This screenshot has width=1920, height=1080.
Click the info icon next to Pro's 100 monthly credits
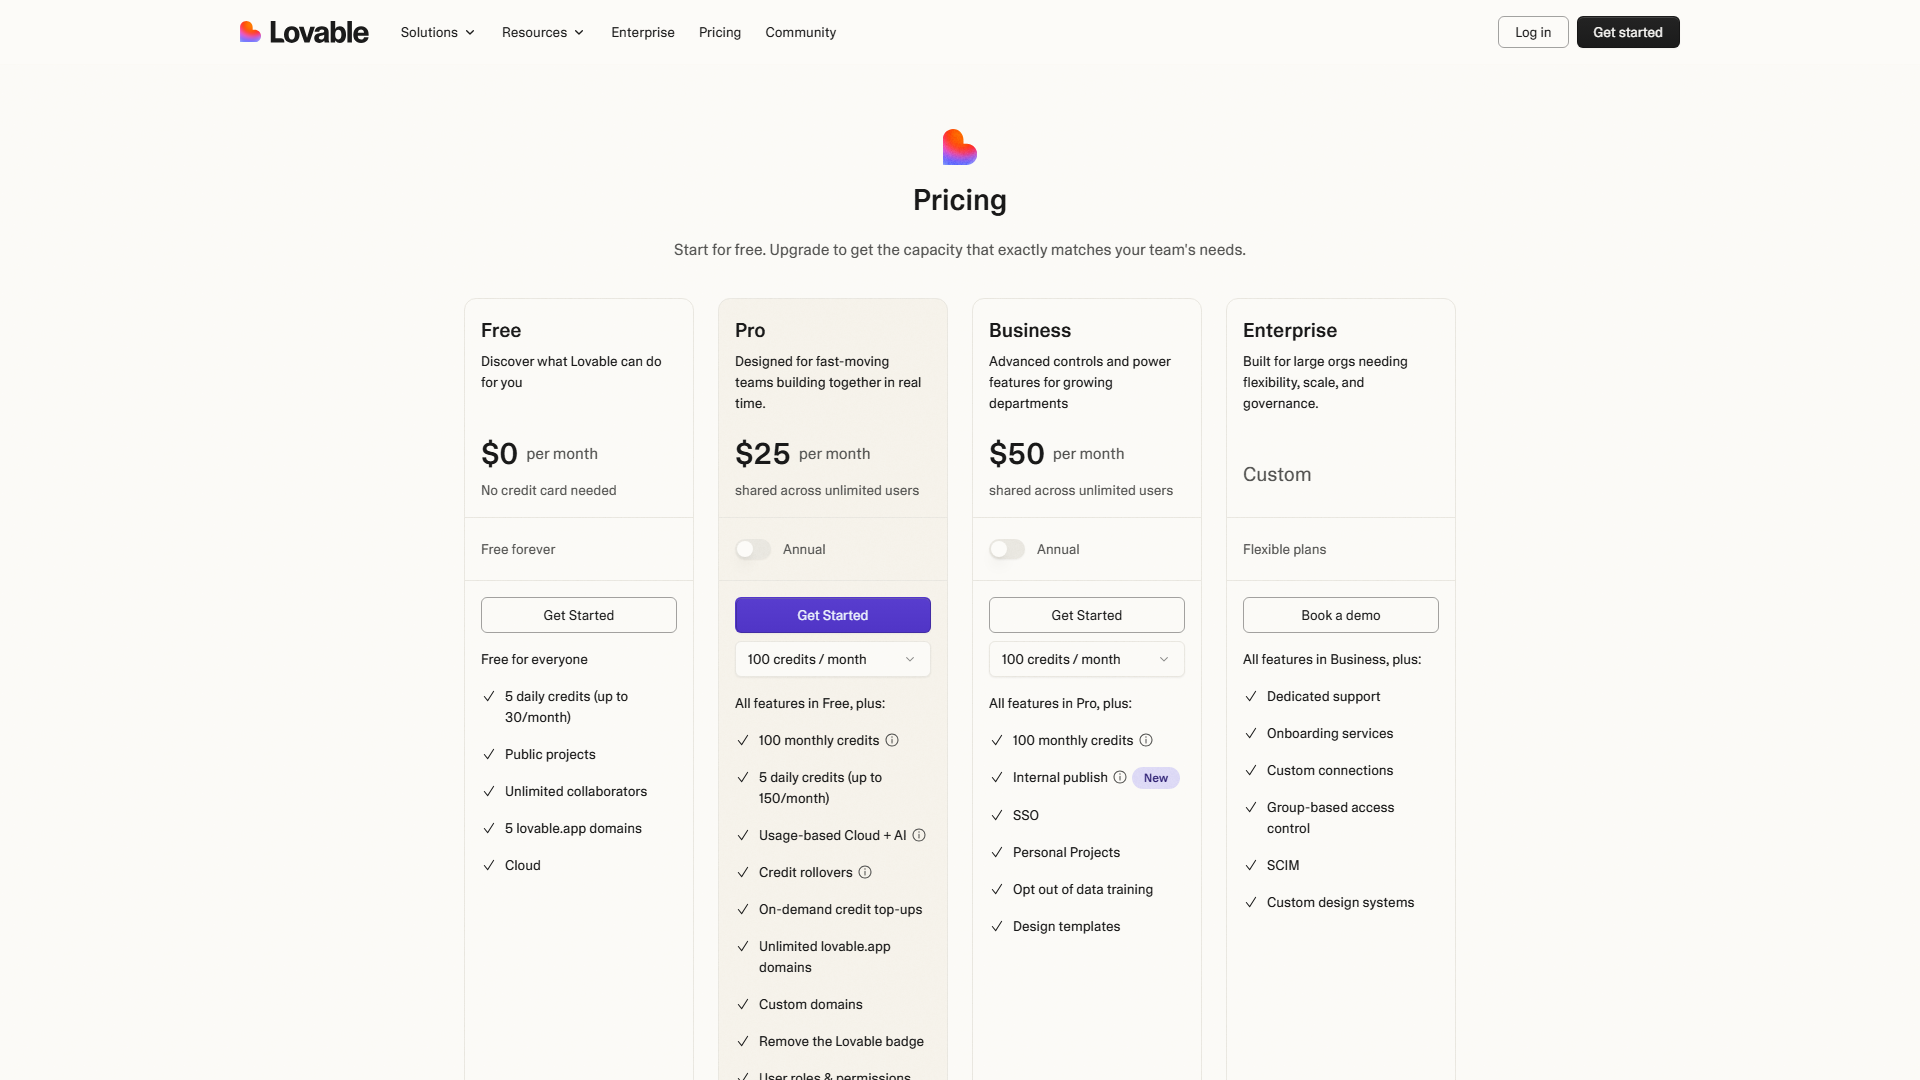[x=892, y=740]
